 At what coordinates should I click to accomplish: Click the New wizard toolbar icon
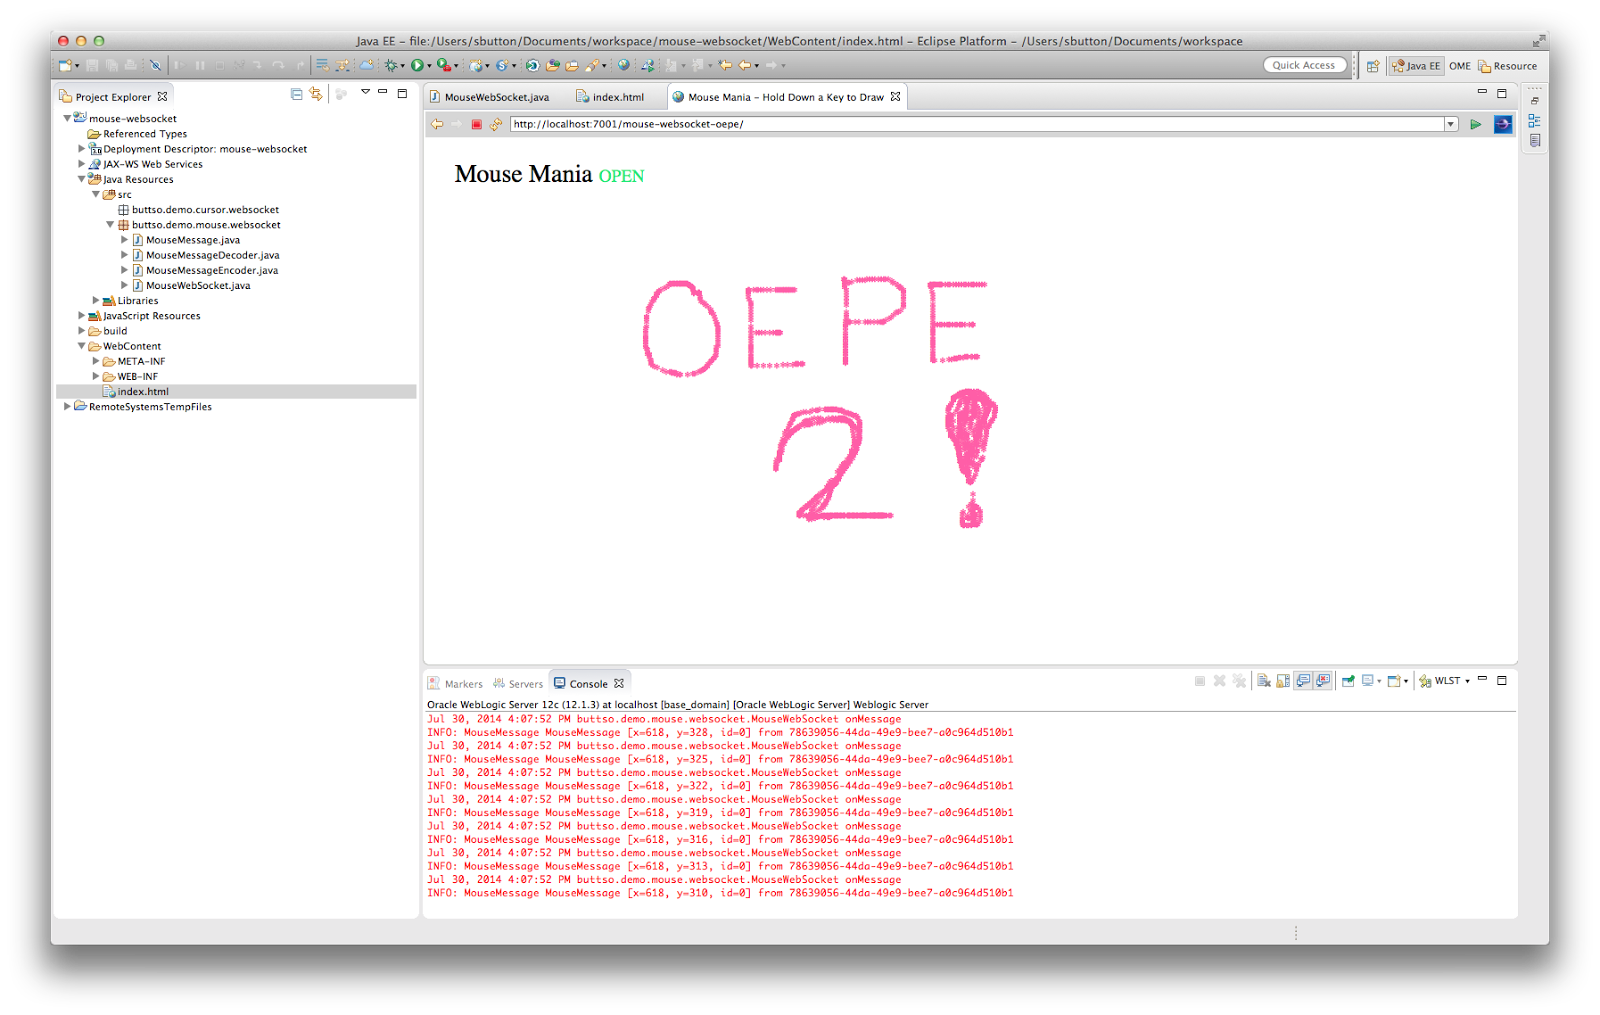pyautogui.click(x=65, y=65)
